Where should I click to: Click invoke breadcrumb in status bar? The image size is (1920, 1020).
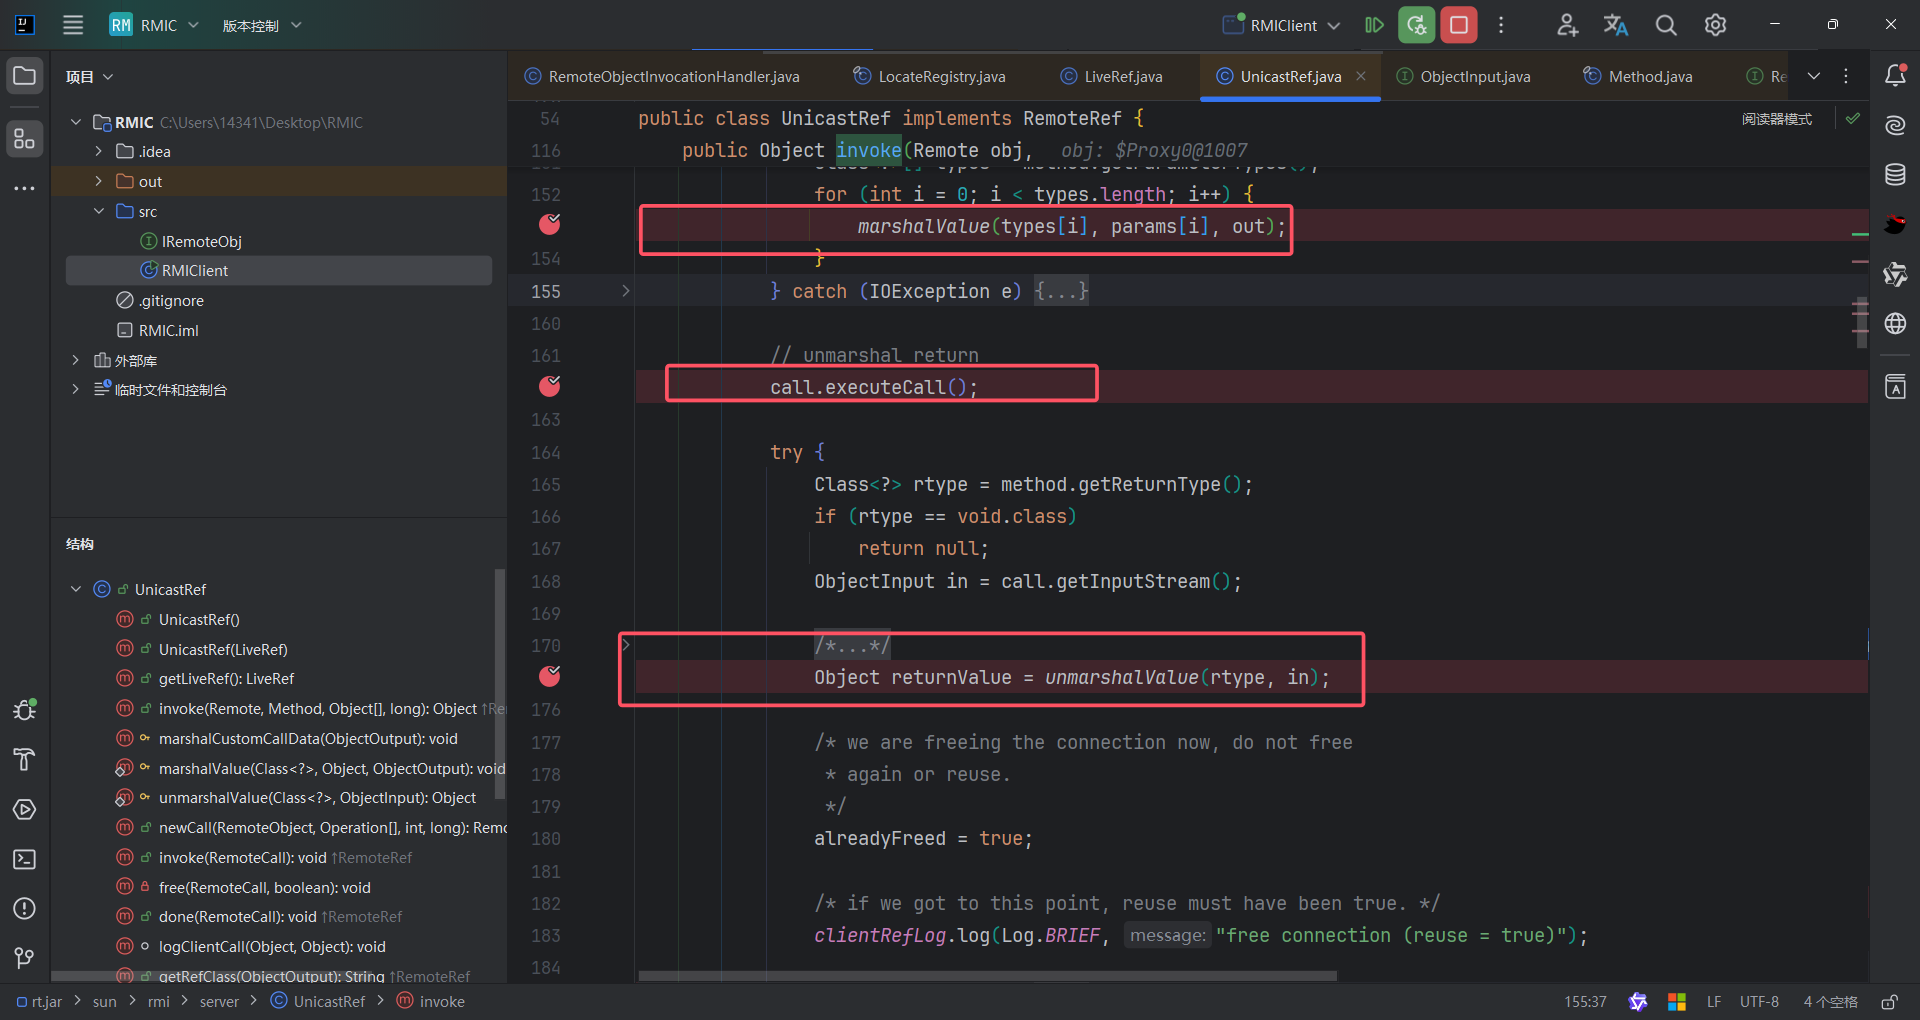[431, 1001]
